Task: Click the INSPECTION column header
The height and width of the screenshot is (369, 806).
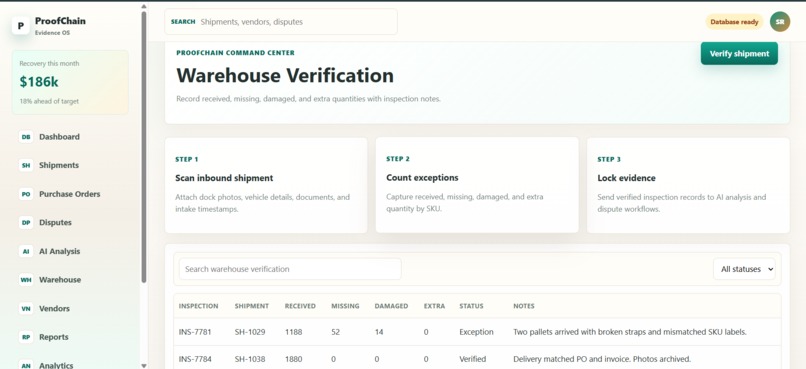Action: click(198, 306)
